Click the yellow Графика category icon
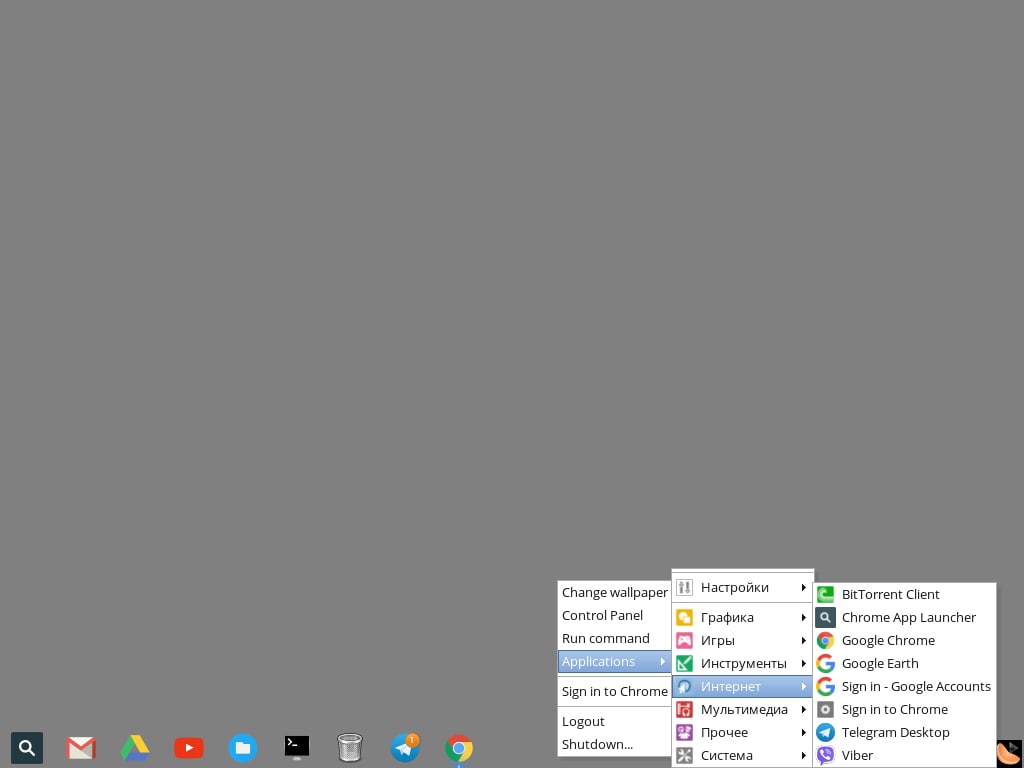This screenshot has width=1024, height=768. click(x=684, y=617)
